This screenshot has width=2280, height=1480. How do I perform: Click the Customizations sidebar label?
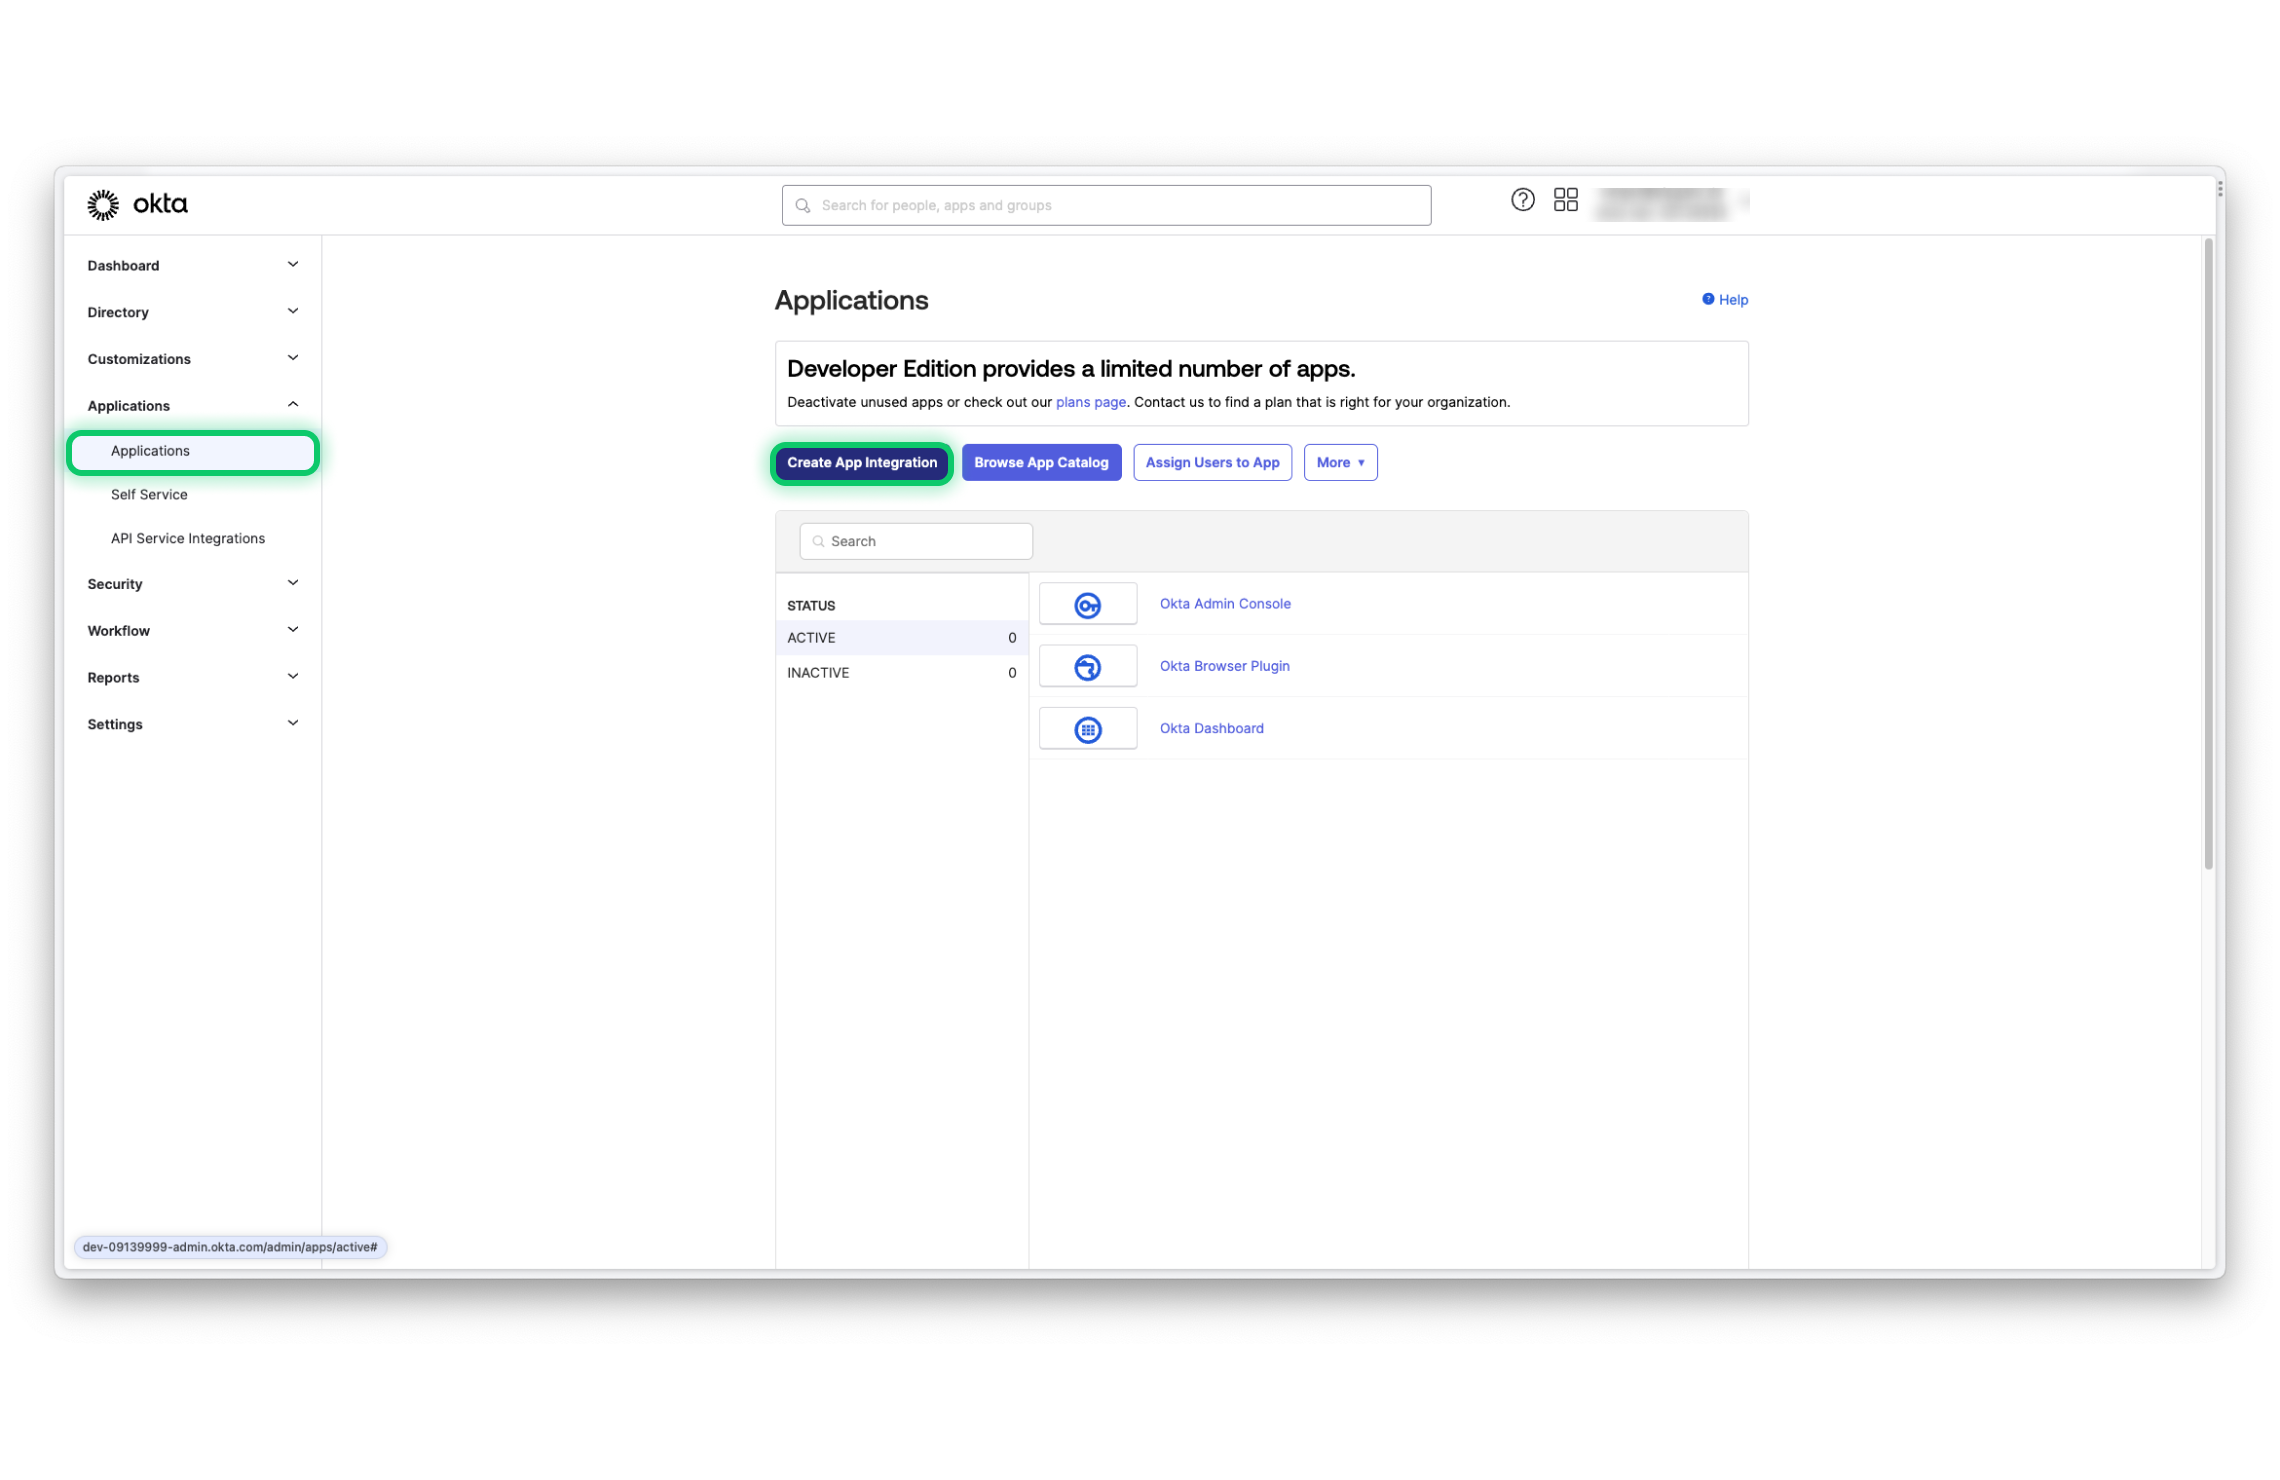pyautogui.click(x=139, y=359)
